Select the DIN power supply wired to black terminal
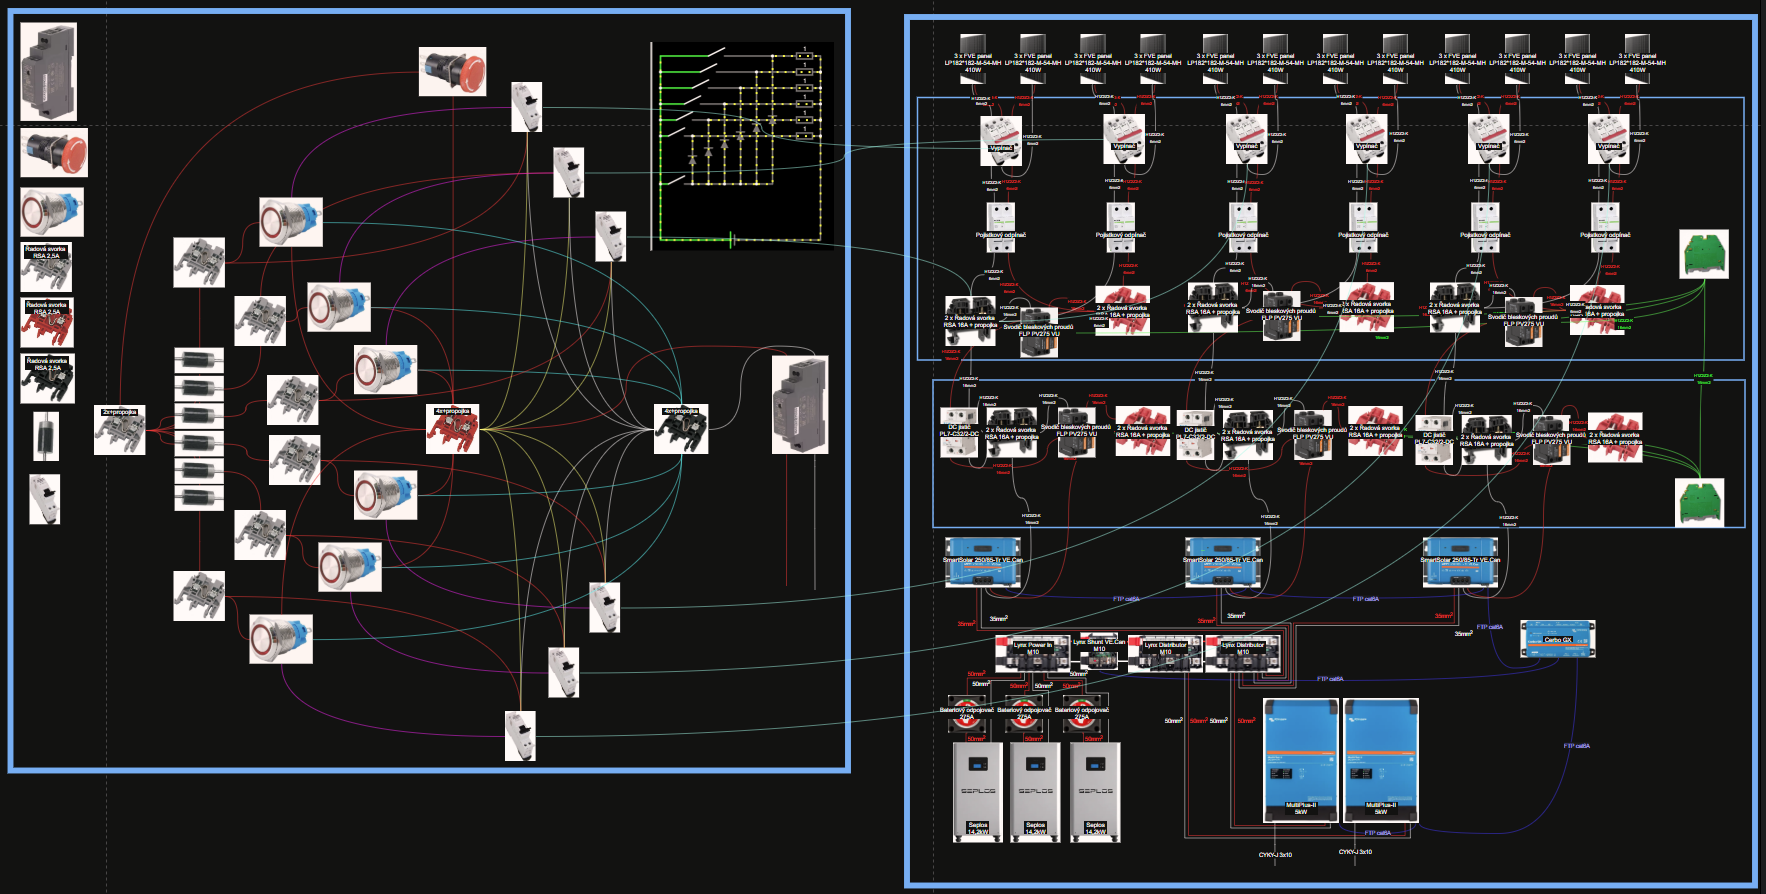The image size is (1766, 894). tap(800, 405)
